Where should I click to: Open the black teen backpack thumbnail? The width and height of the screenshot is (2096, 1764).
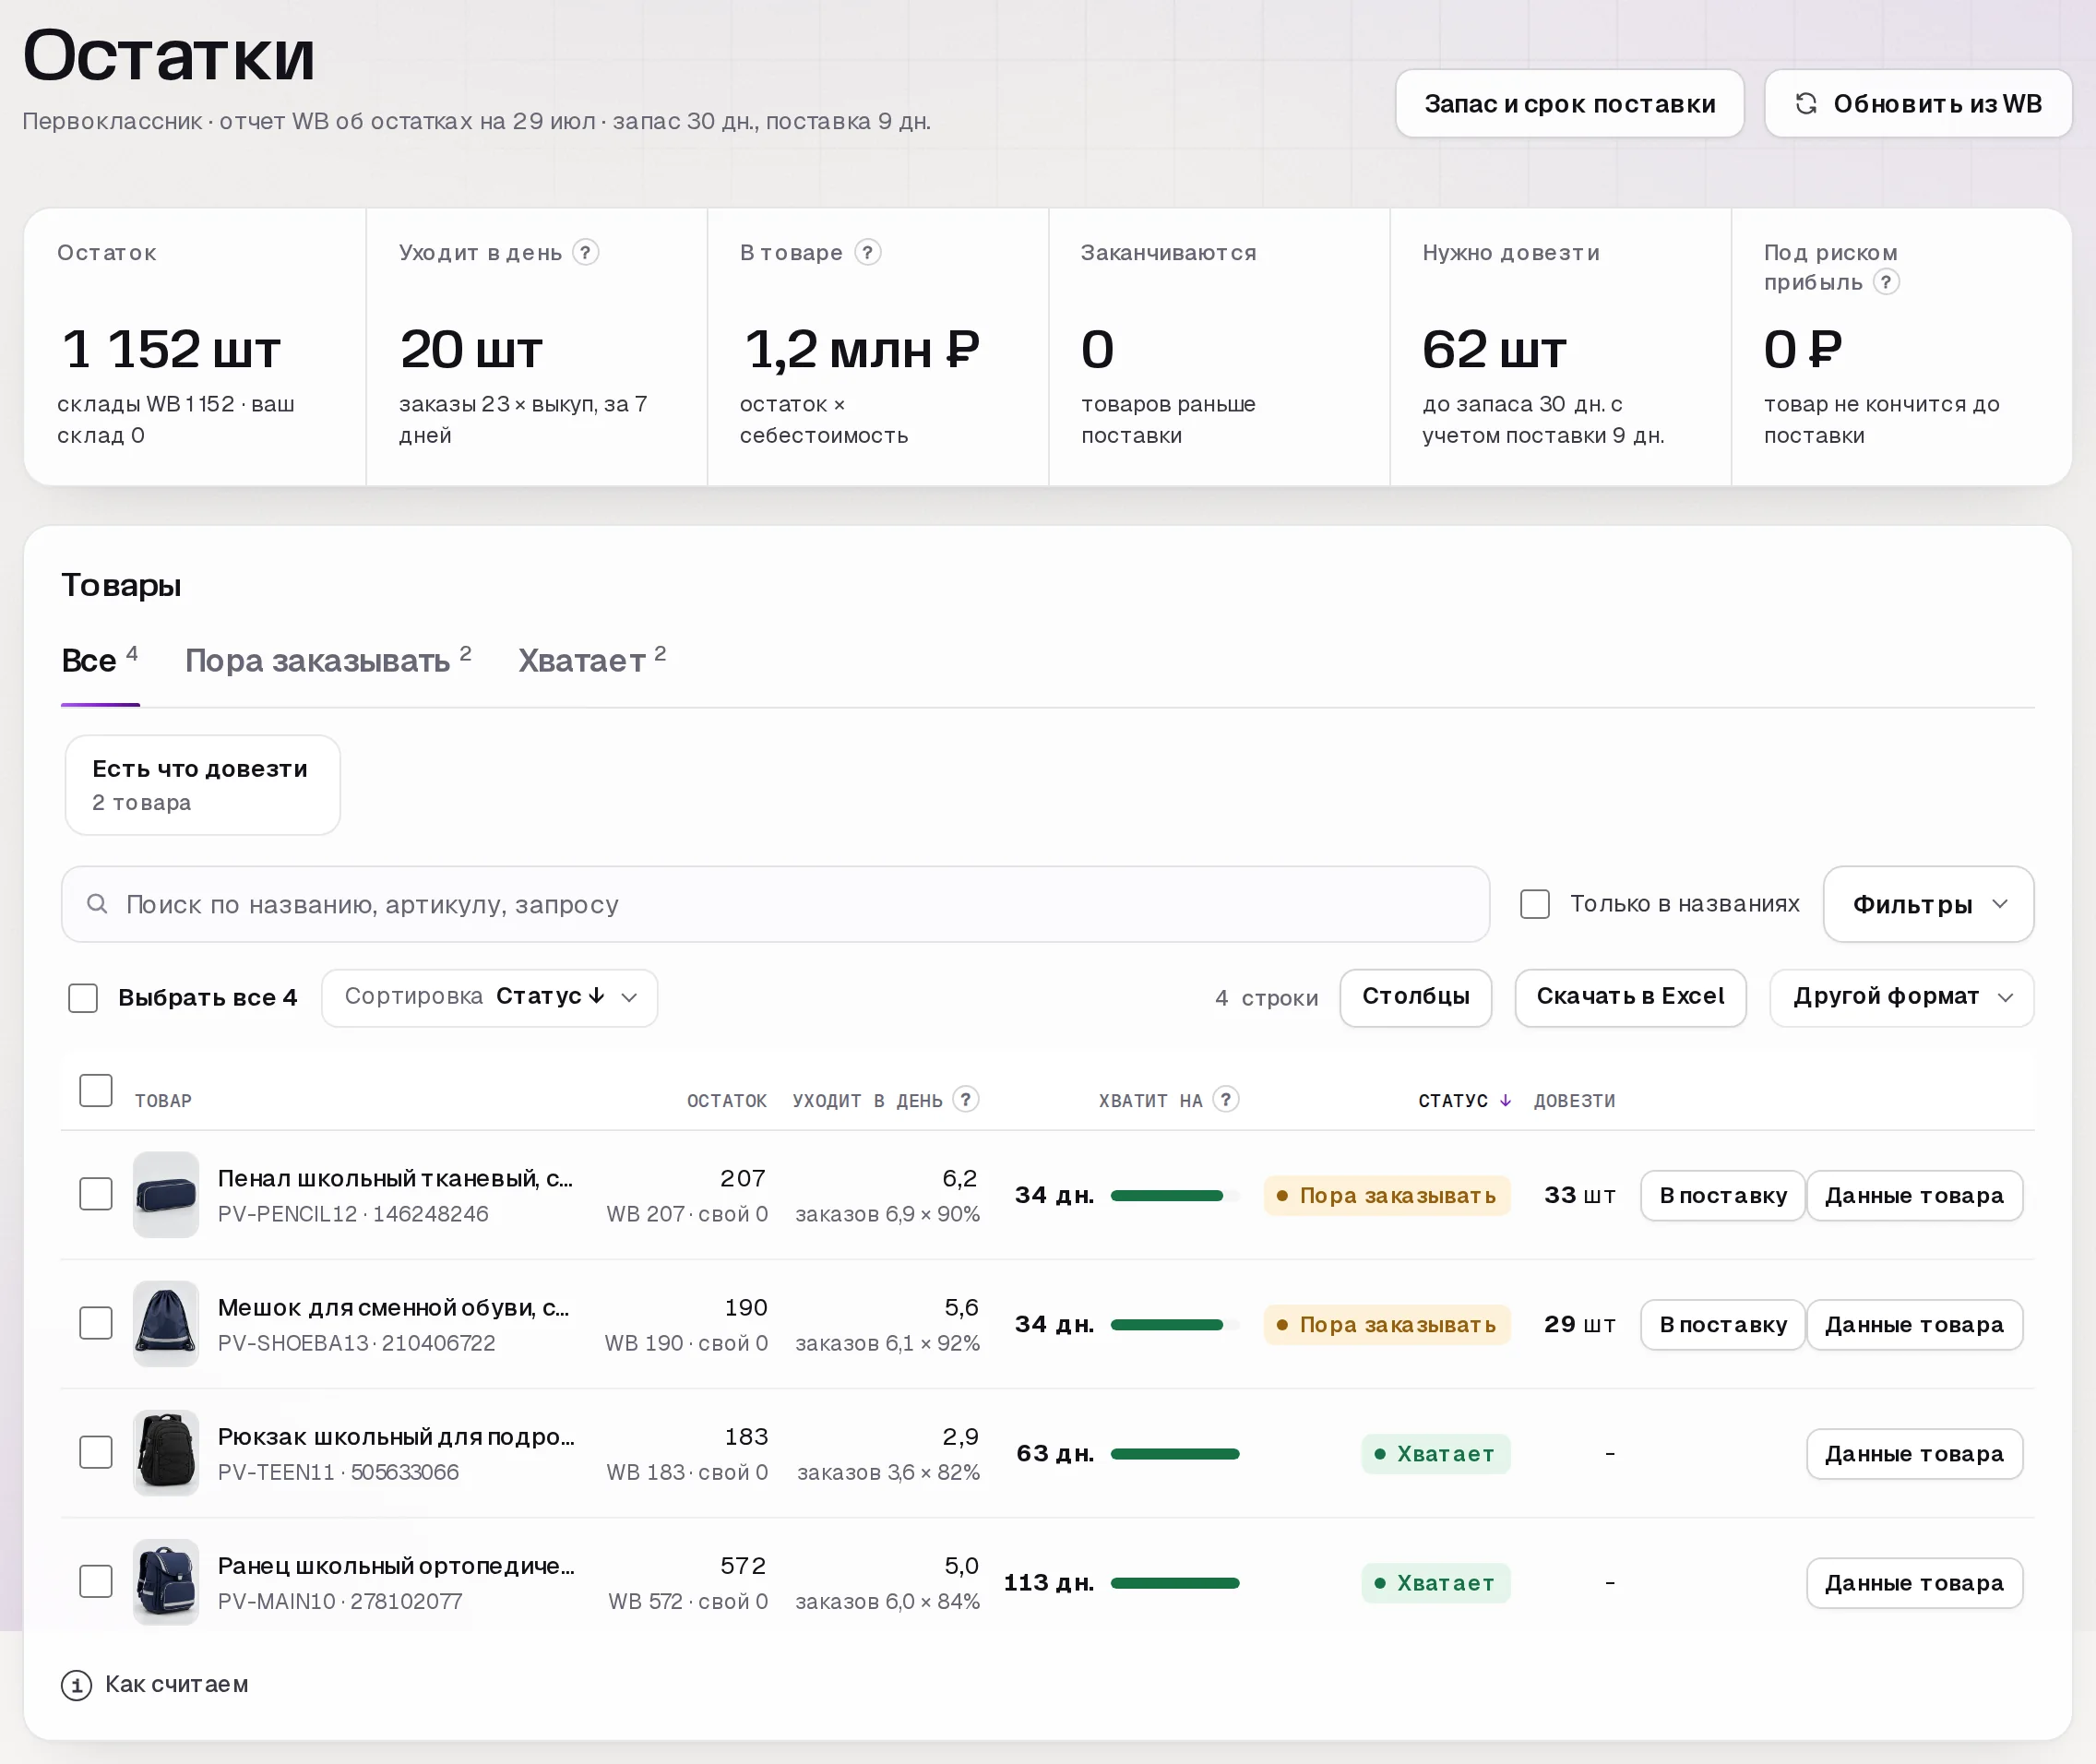coord(166,1452)
